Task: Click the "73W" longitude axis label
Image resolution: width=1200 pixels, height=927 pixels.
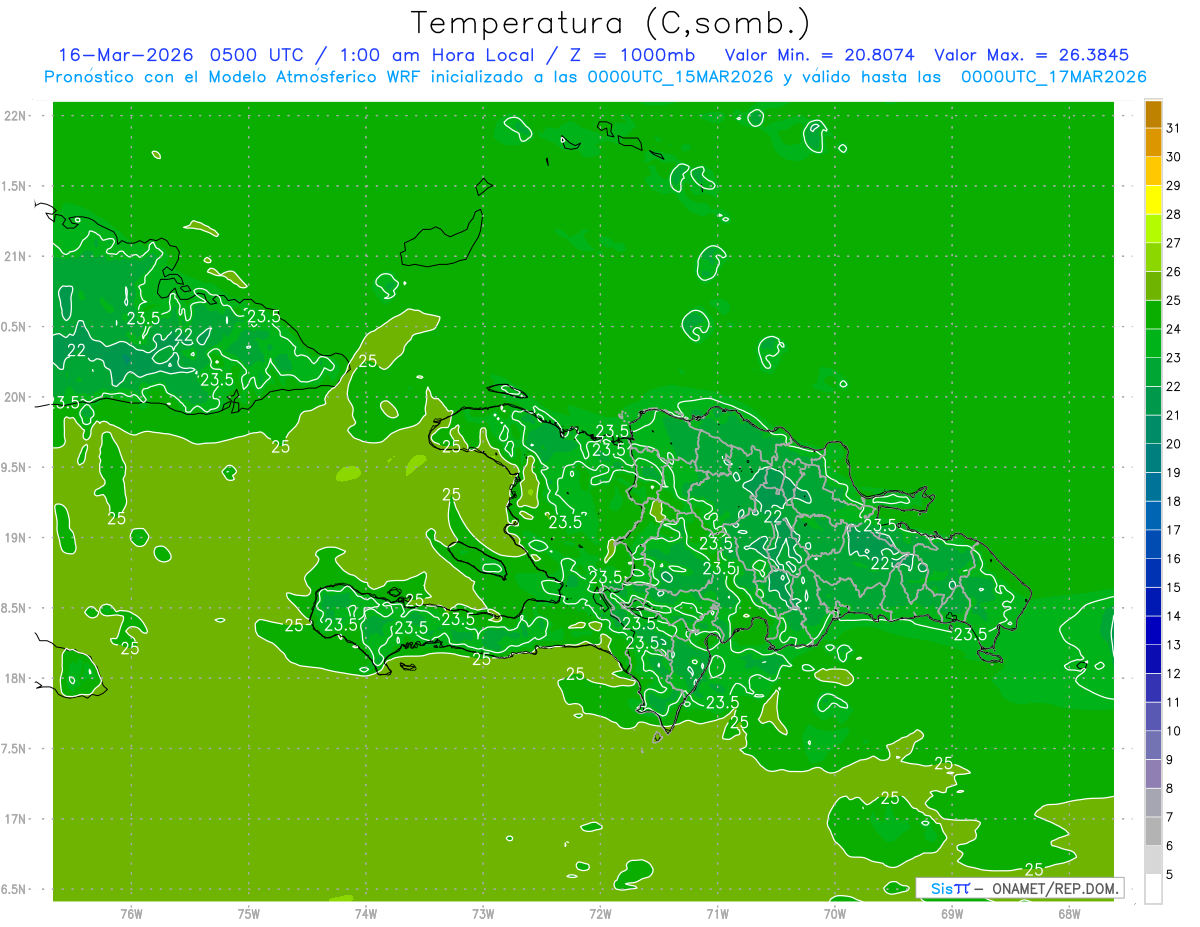Action: tap(483, 913)
